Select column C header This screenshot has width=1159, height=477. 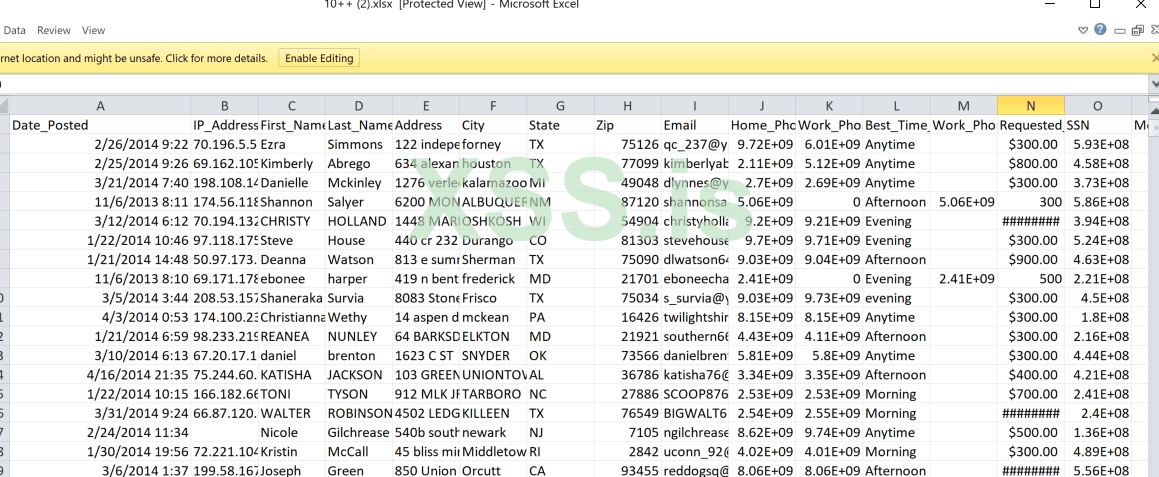[292, 106]
